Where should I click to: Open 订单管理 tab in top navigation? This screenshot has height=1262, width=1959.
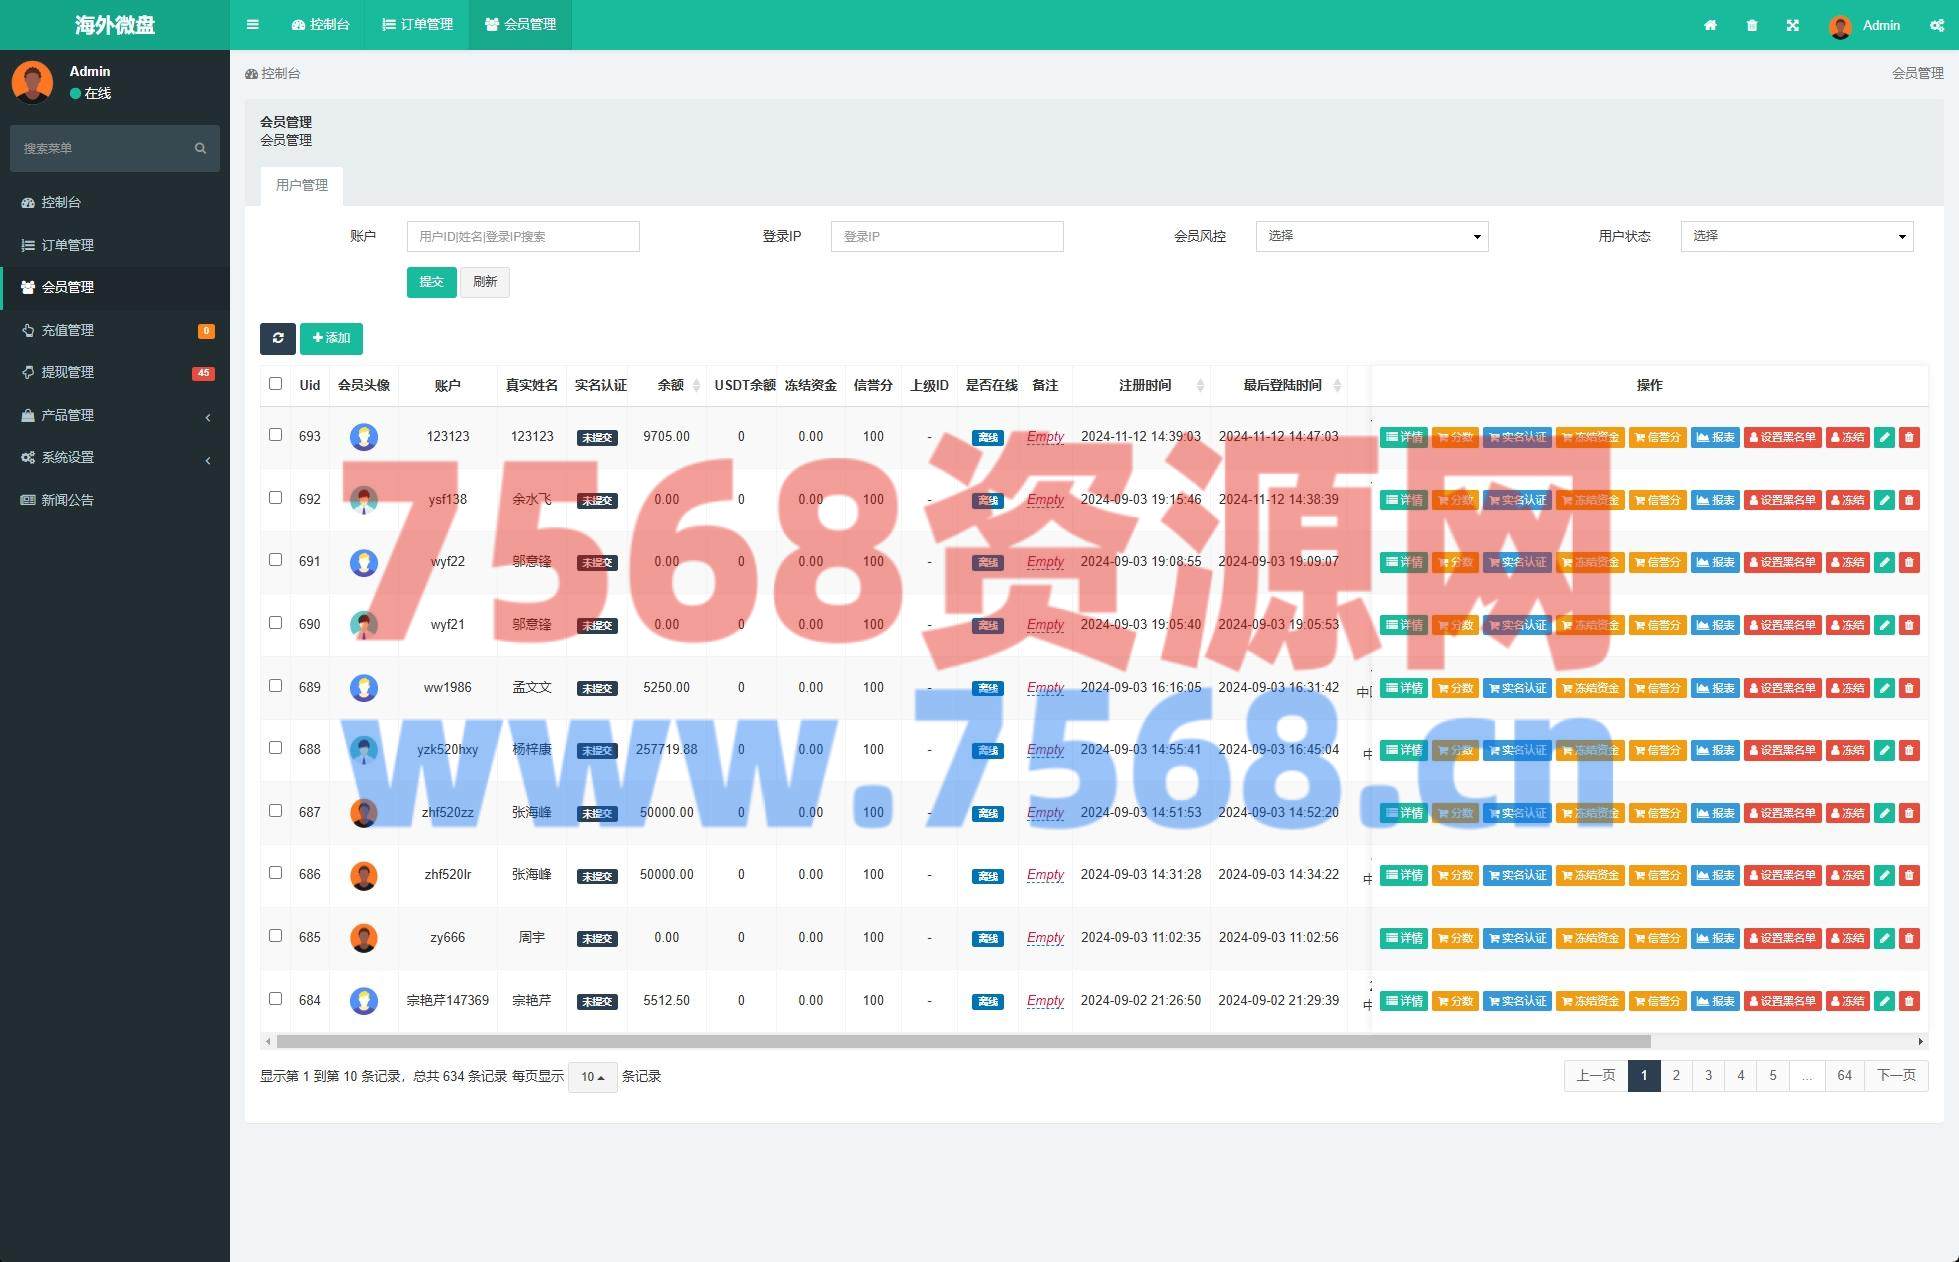coord(418,25)
